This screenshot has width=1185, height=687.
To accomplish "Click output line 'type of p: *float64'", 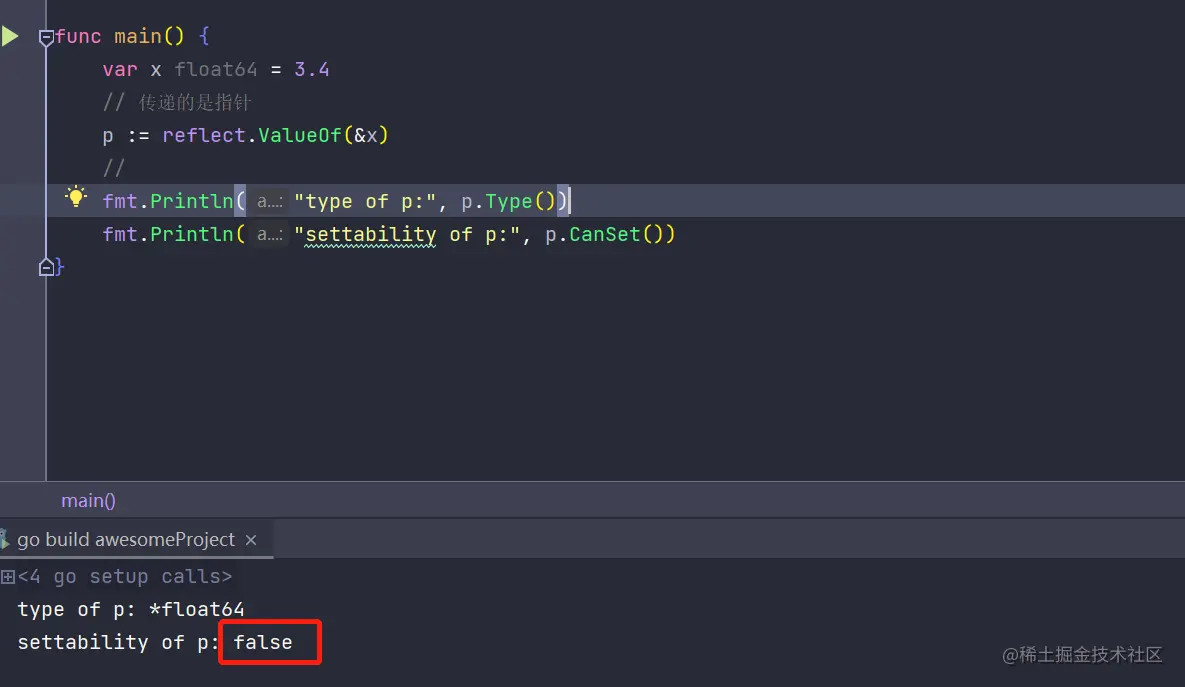I will point(131,609).
